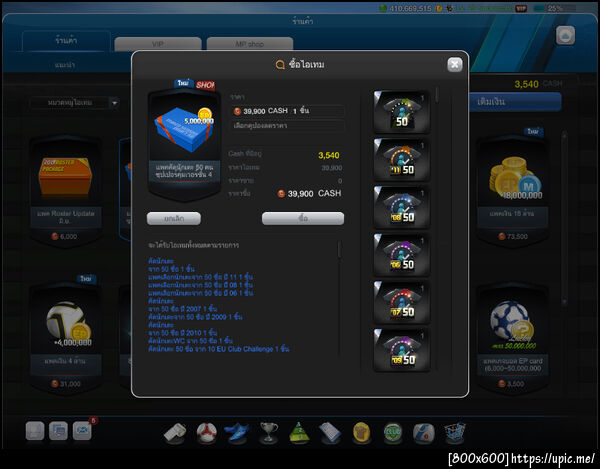
Task: Click the ซื้อ (buy) button
Action: click(303, 218)
